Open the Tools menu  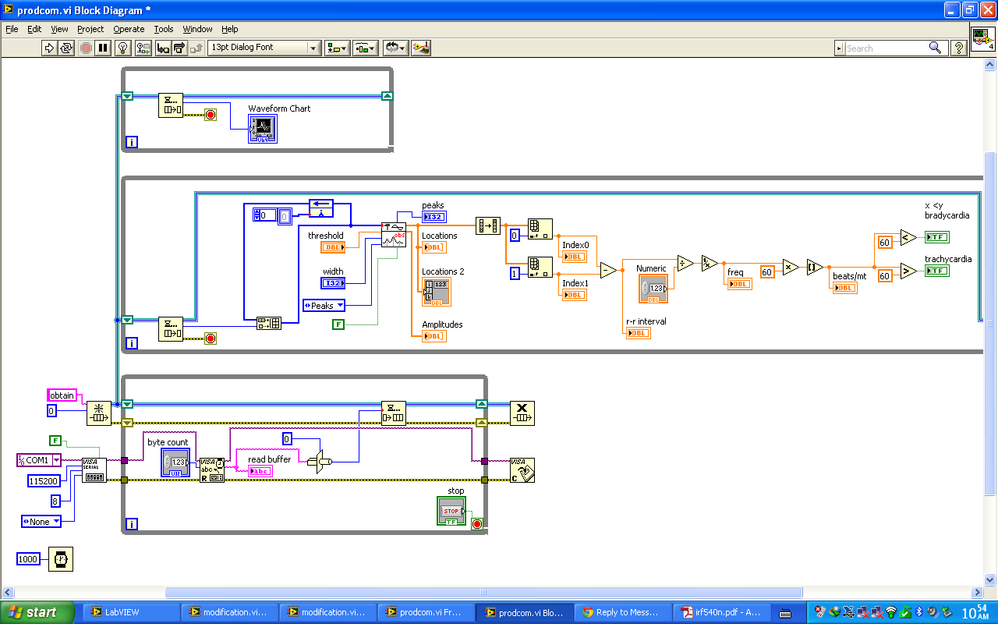tap(164, 29)
